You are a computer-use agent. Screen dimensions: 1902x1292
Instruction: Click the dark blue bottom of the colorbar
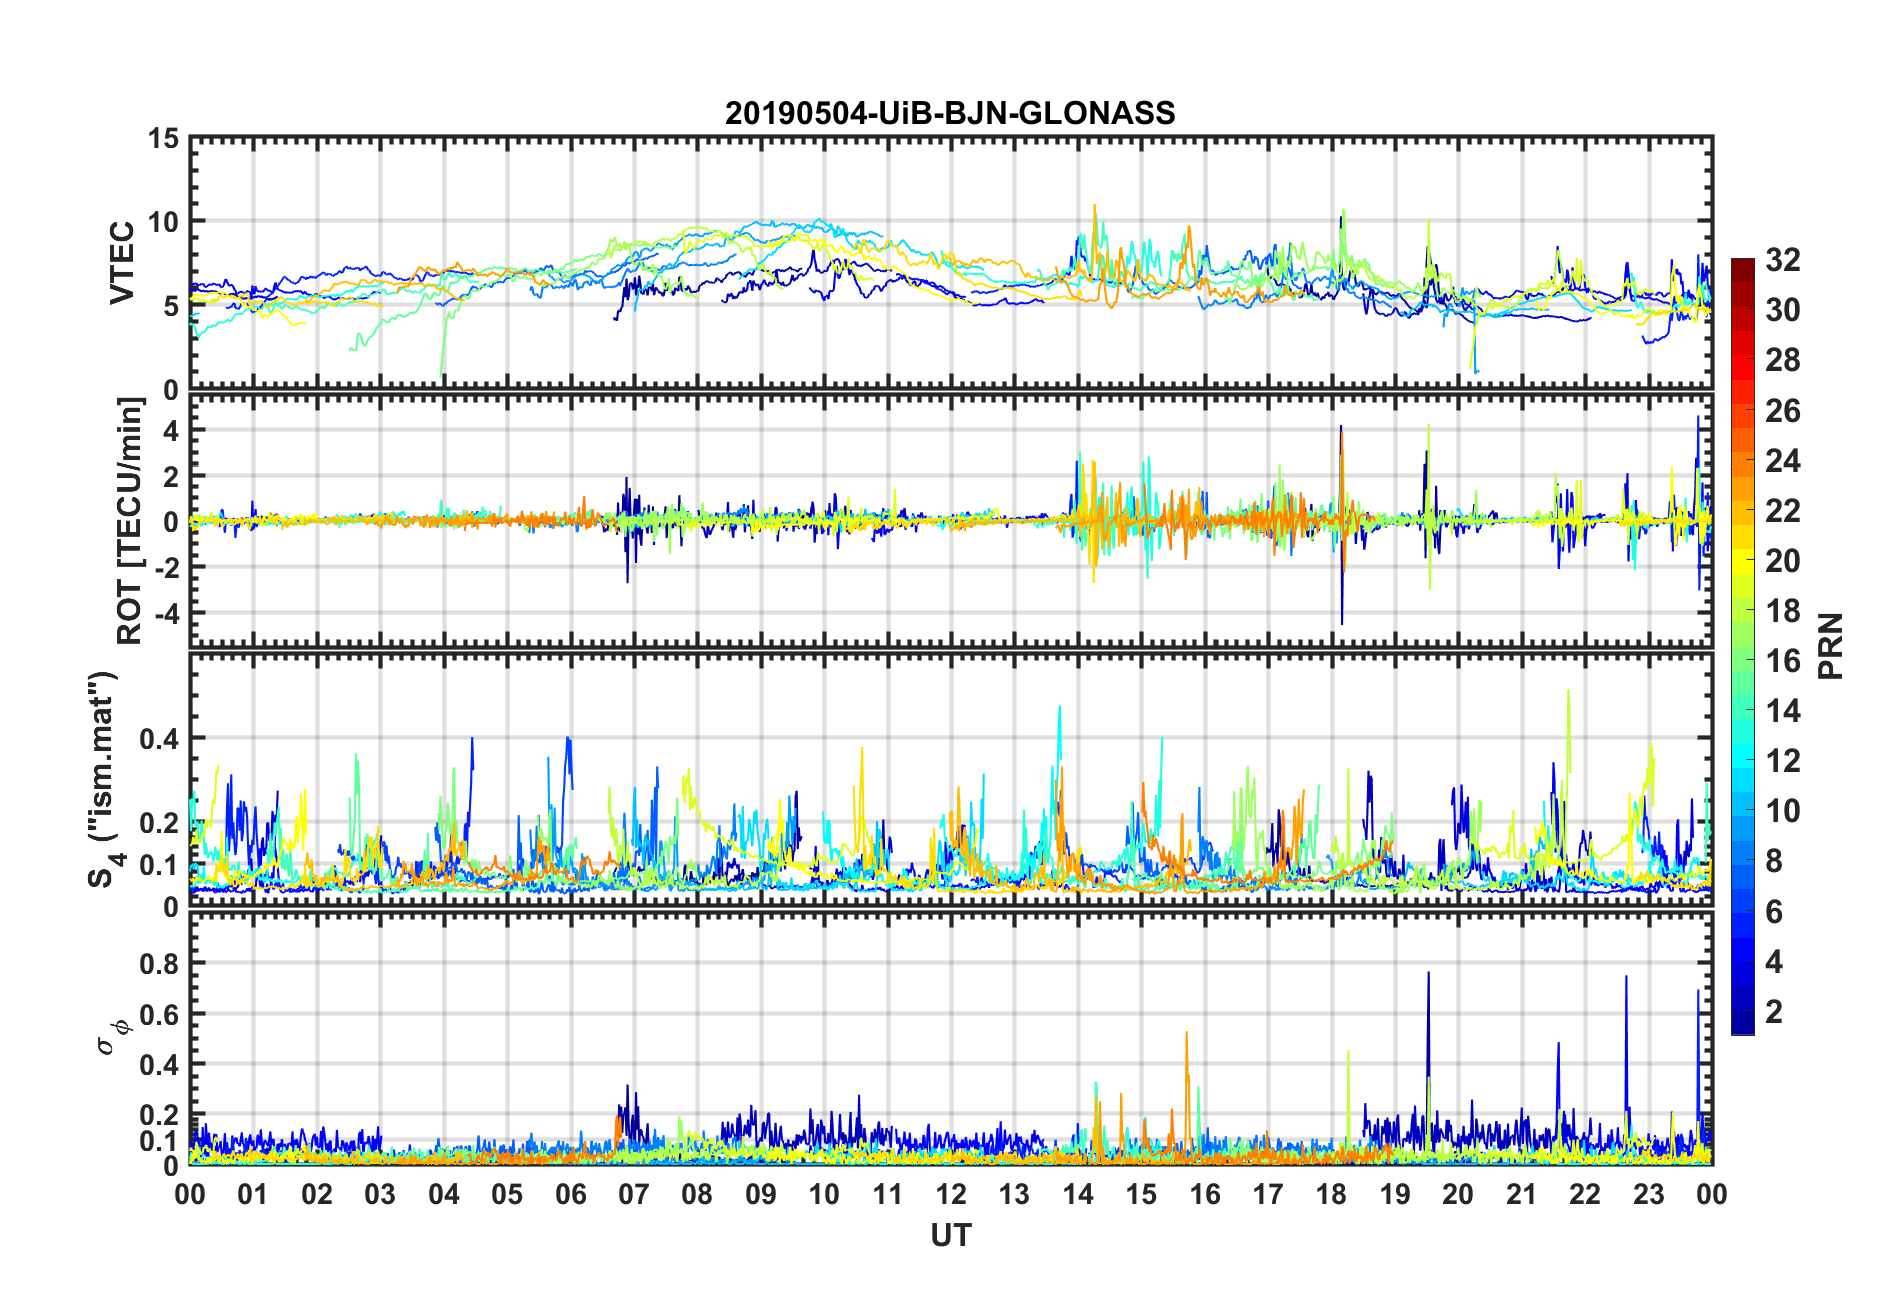pyautogui.click(x=1742, y=1024)
